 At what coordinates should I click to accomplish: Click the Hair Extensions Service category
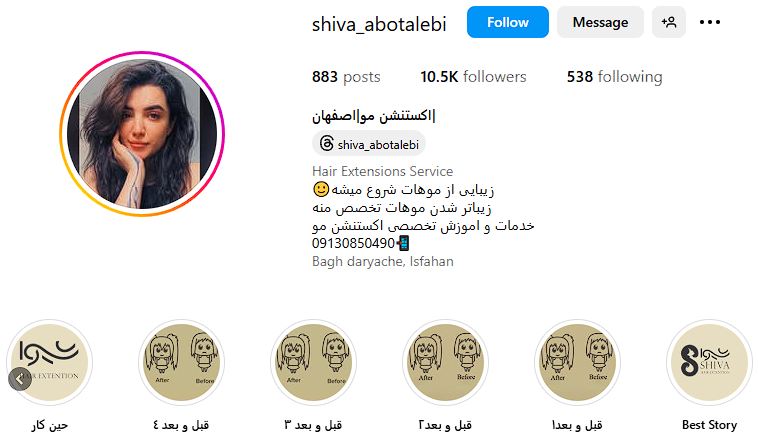(x=382, y=171)
